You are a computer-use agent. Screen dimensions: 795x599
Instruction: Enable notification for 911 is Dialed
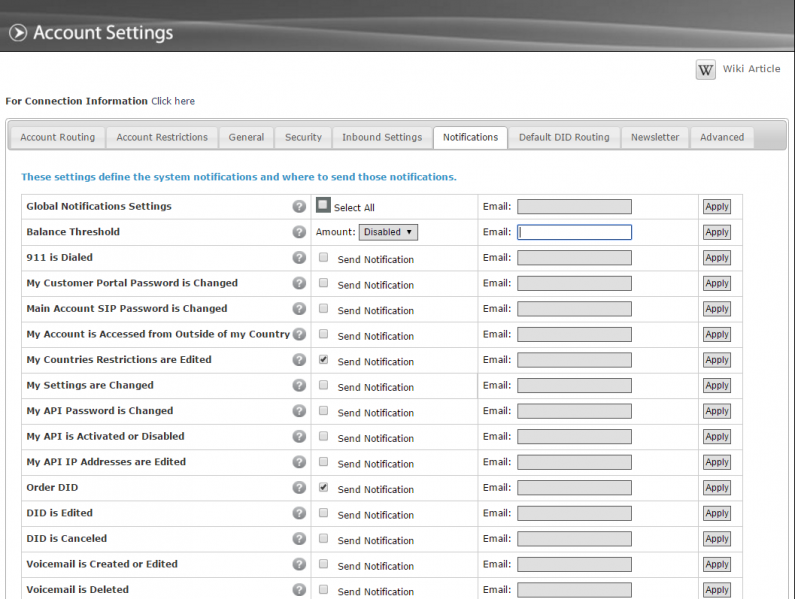(x=323, y=257)
